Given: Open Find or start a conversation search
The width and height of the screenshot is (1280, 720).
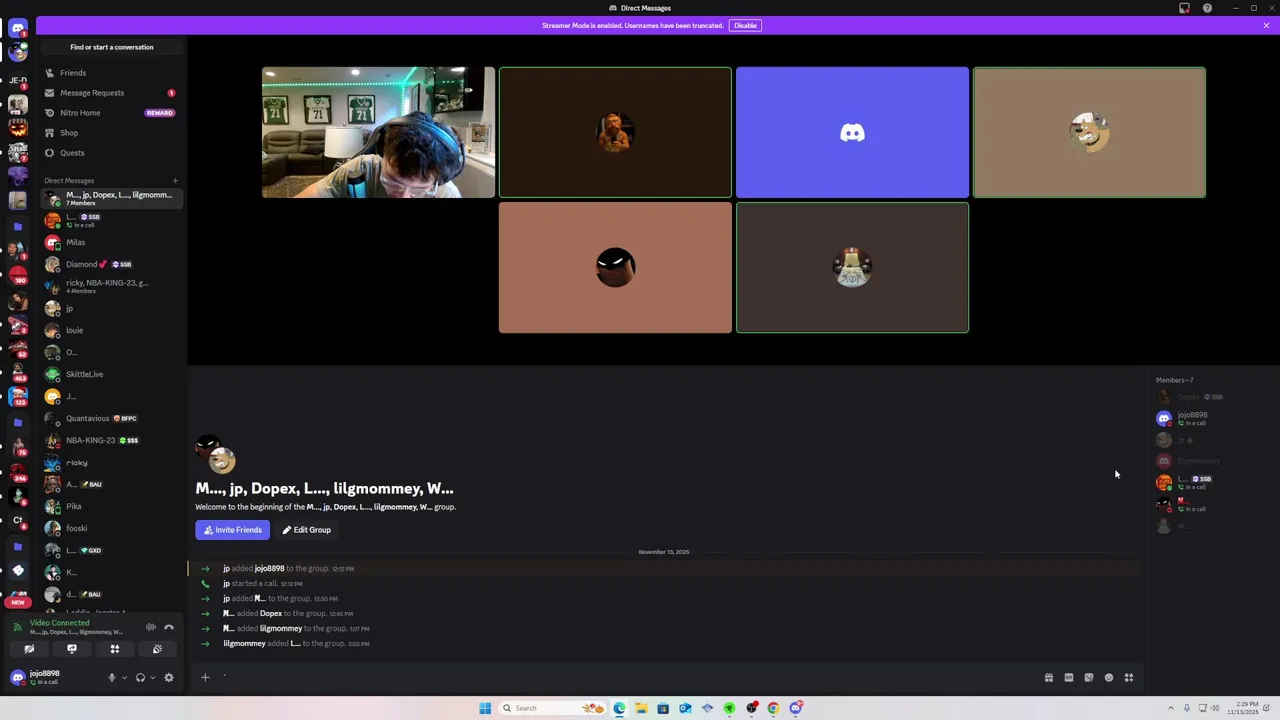Looking at the screenshot, I should pos(112,47).
